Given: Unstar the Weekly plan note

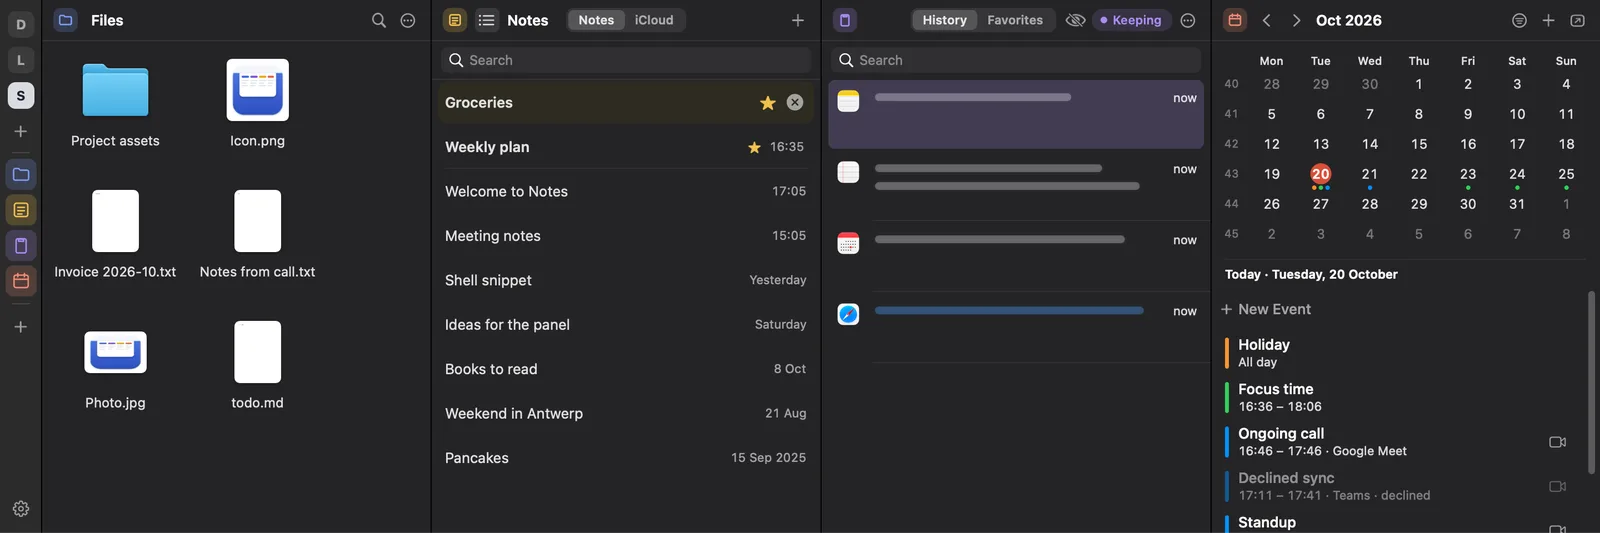Looking at the screenshot, I should (754, 147).
